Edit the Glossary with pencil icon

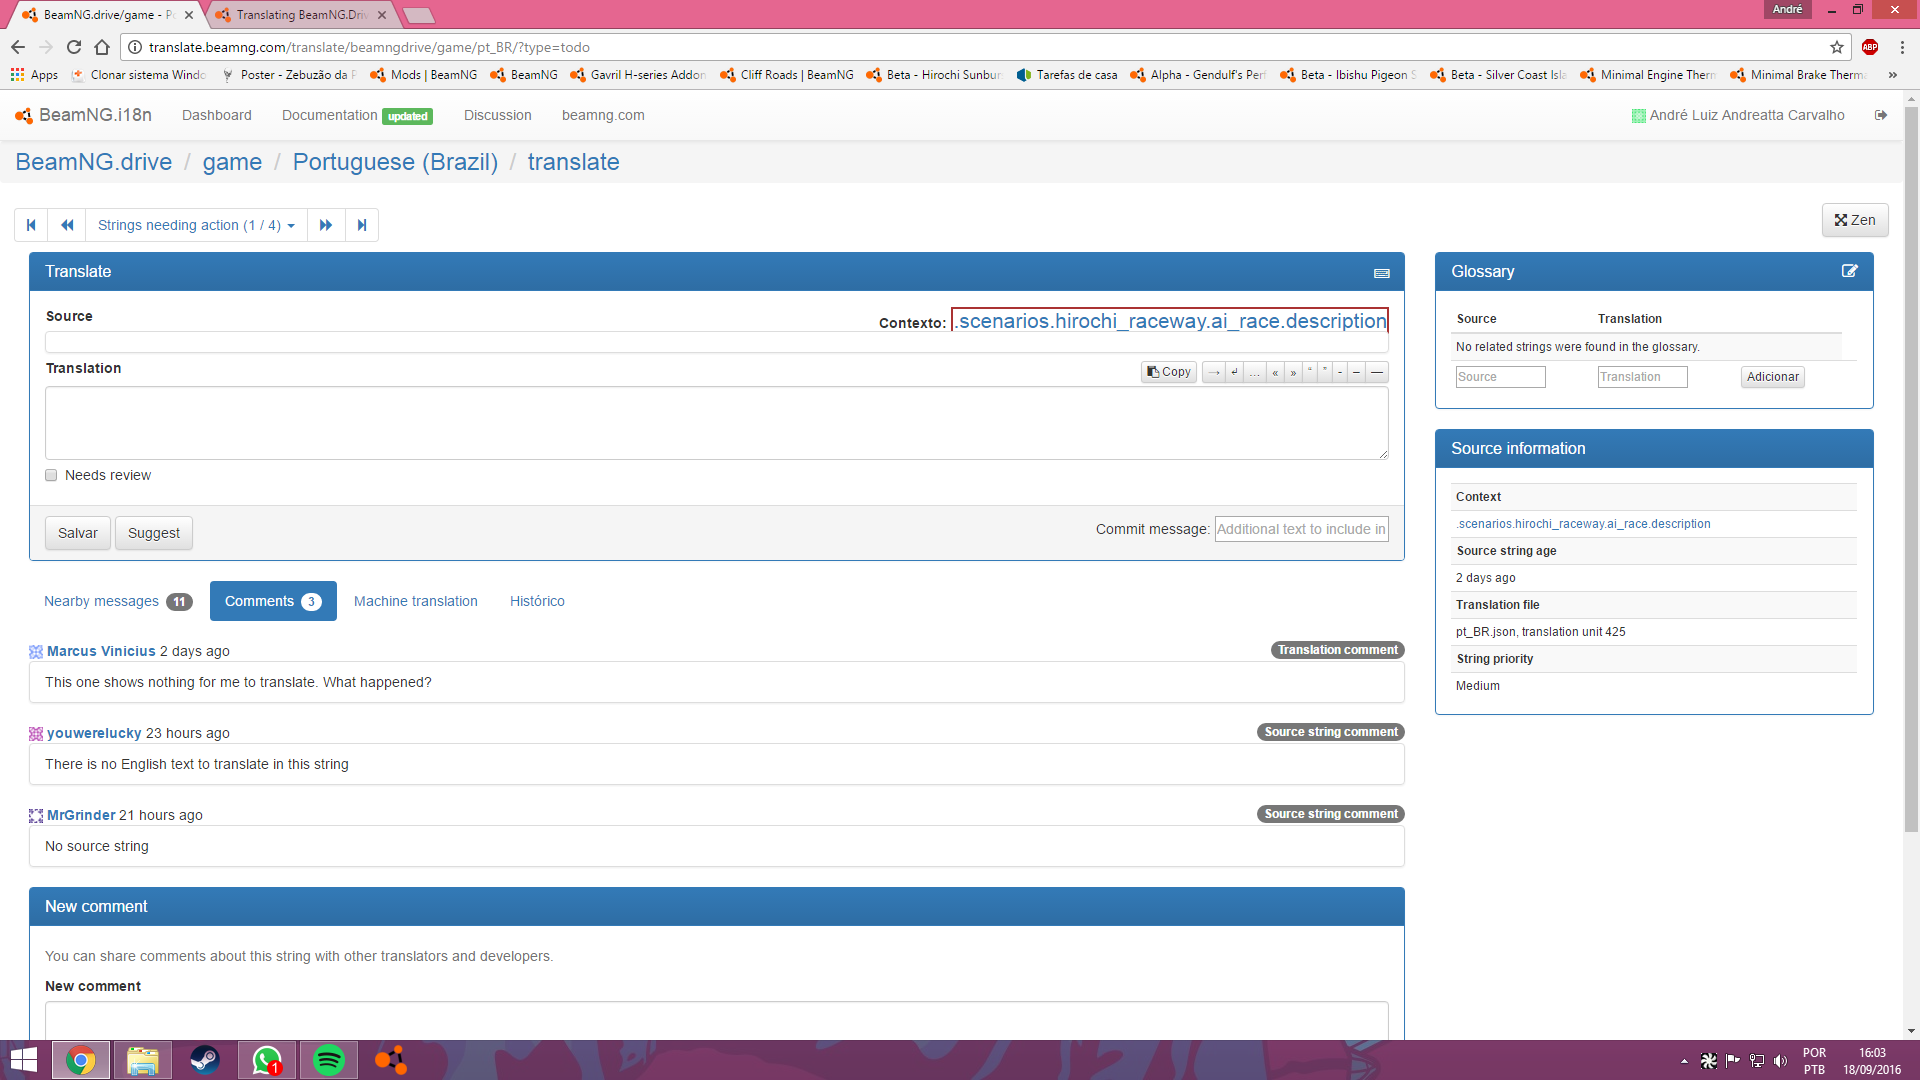(1850, 271)
